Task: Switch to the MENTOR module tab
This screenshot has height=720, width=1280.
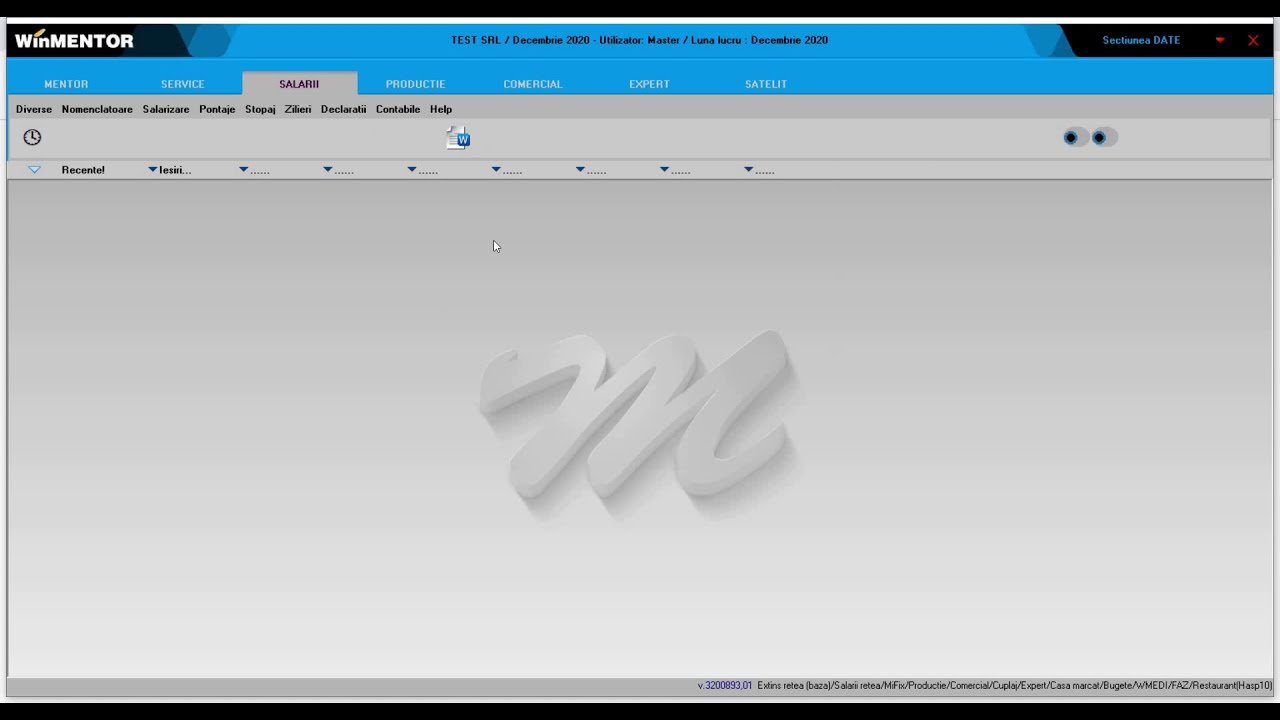Action: [x=66, y=84]
